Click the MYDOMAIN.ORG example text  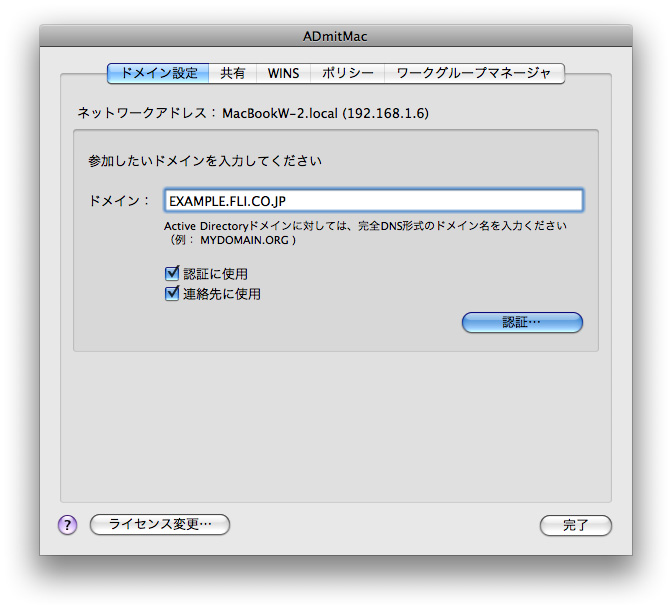[244, 240]
